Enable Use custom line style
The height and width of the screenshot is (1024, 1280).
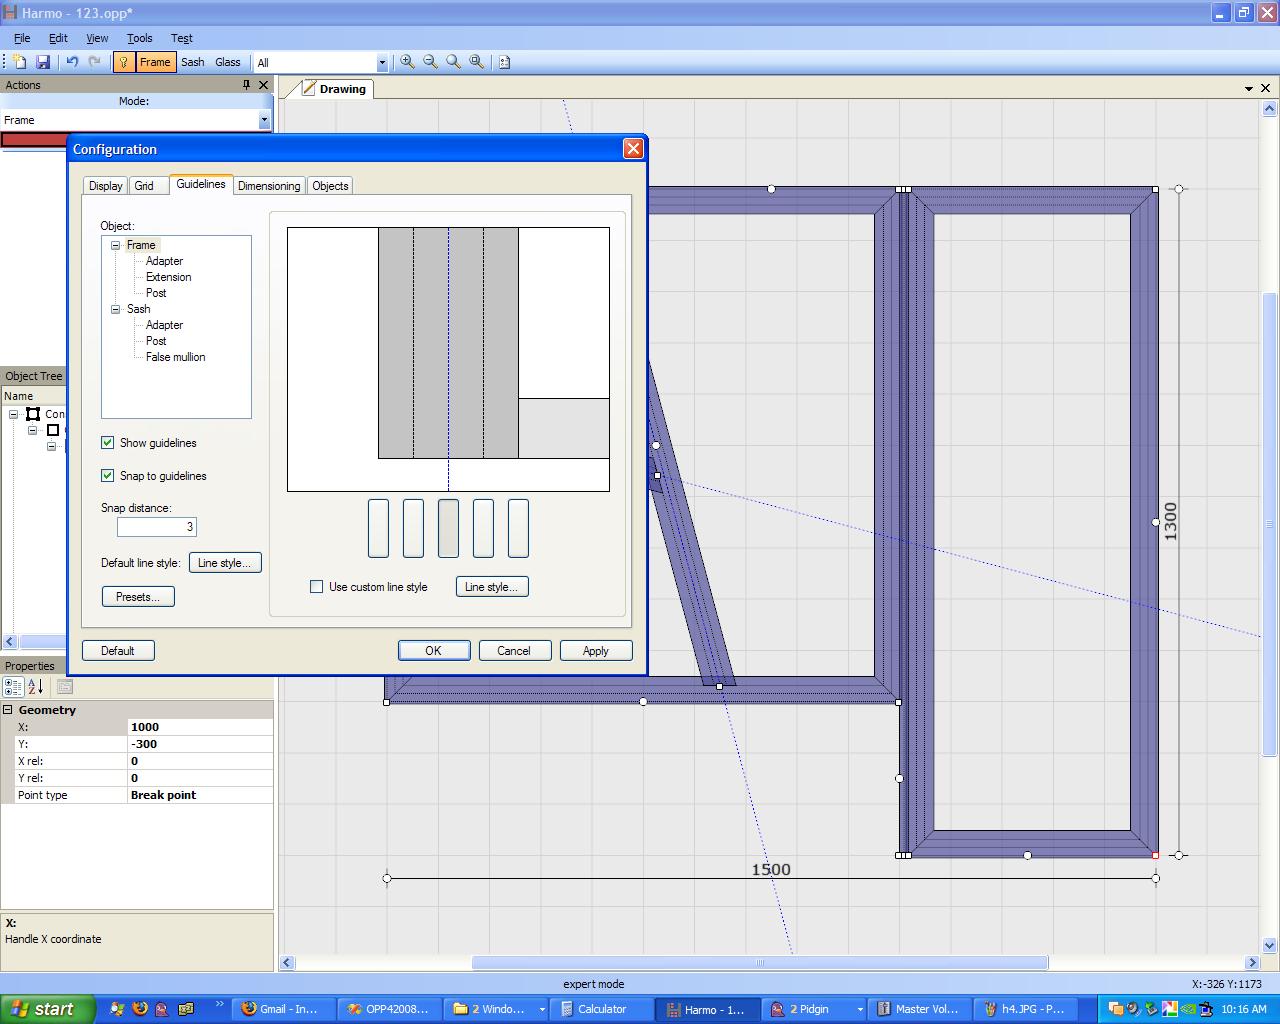(317, 587)
